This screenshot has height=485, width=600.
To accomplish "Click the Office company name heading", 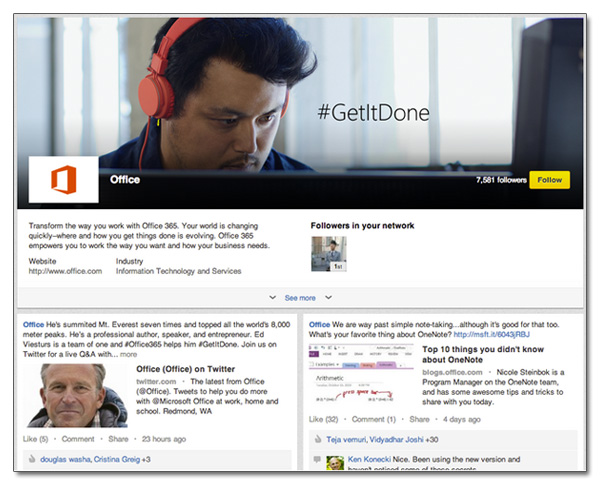I will [125, 180].
